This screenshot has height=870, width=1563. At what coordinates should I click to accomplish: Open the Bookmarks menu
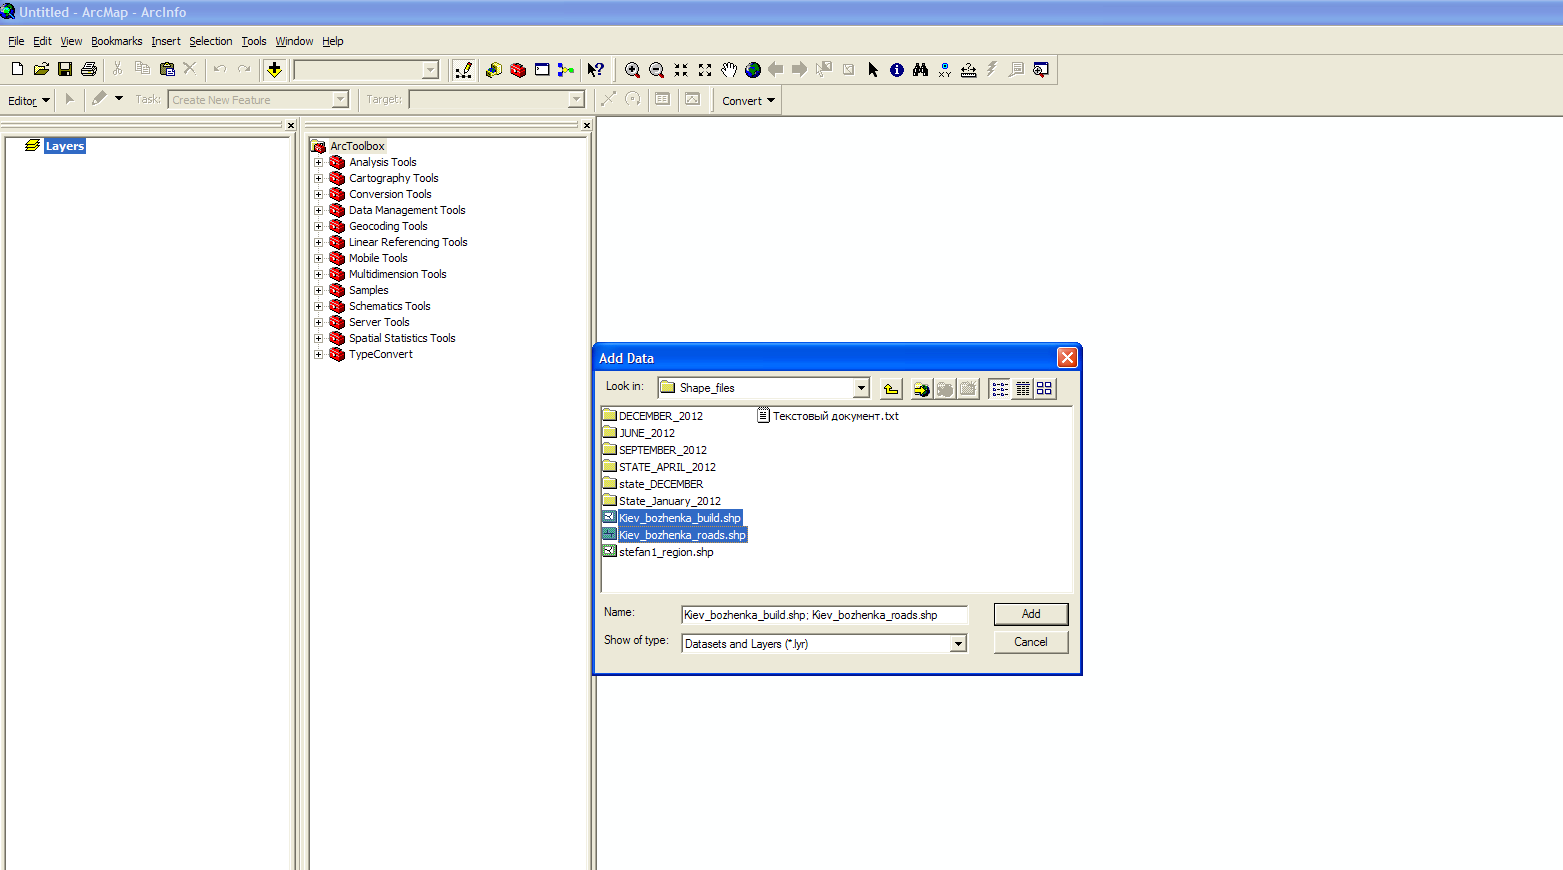116,41
